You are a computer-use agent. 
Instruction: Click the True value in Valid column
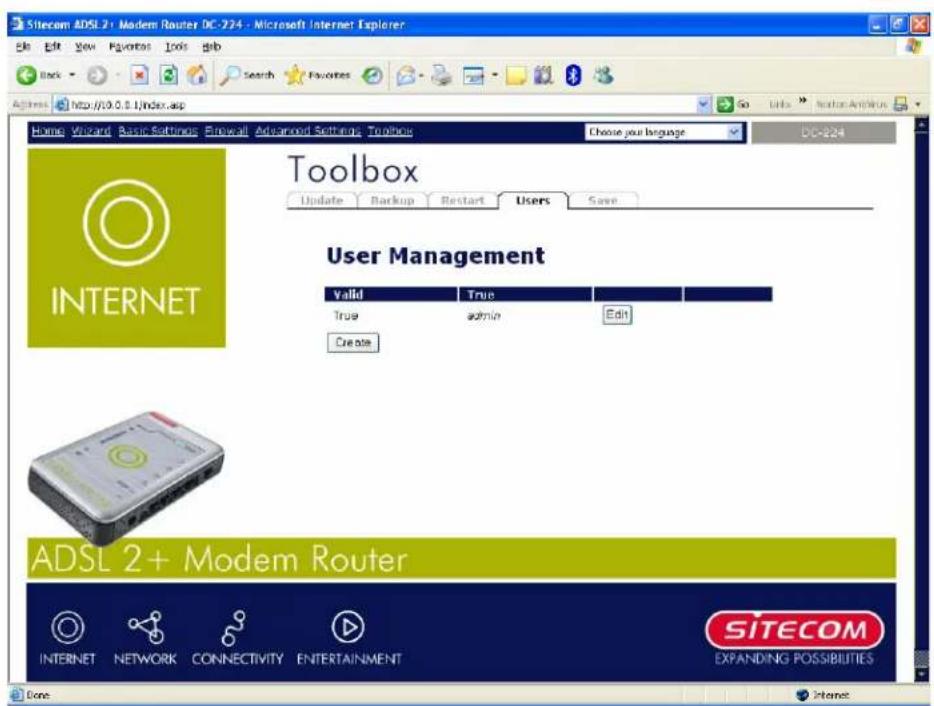coord(346,316)
